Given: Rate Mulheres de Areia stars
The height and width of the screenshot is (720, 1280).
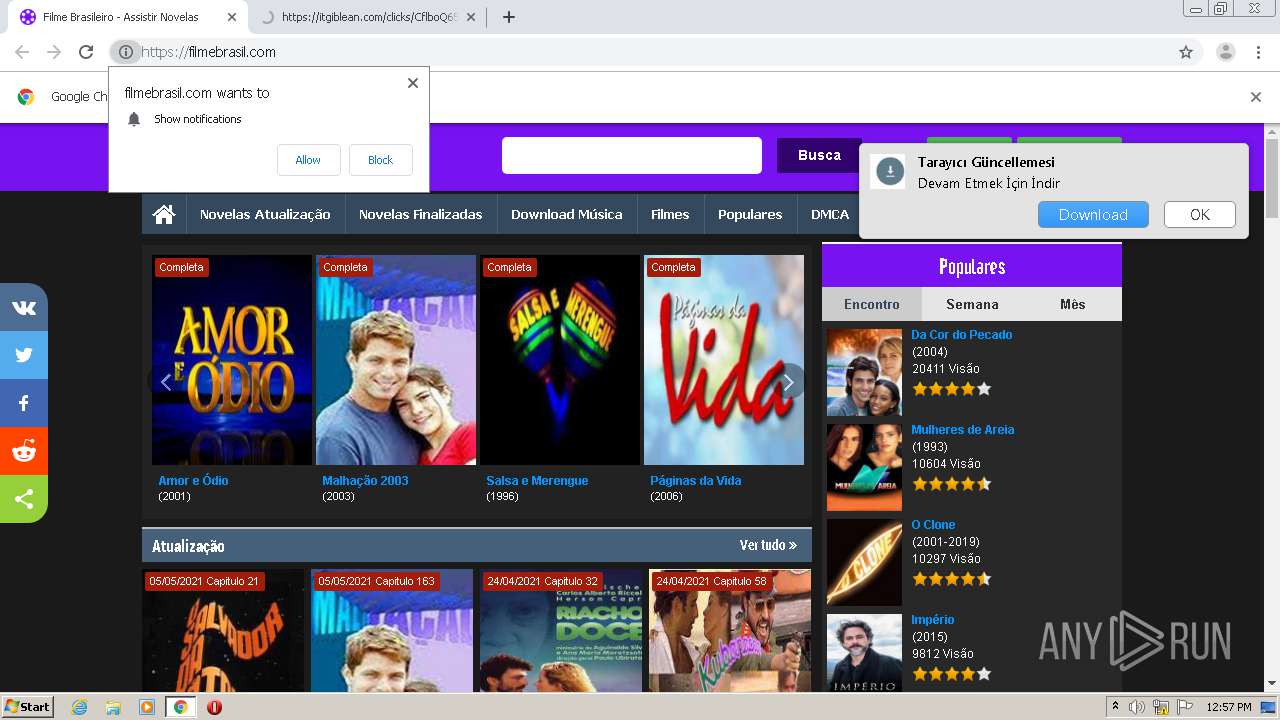Looking at the screenshot, I should point(951,484).
